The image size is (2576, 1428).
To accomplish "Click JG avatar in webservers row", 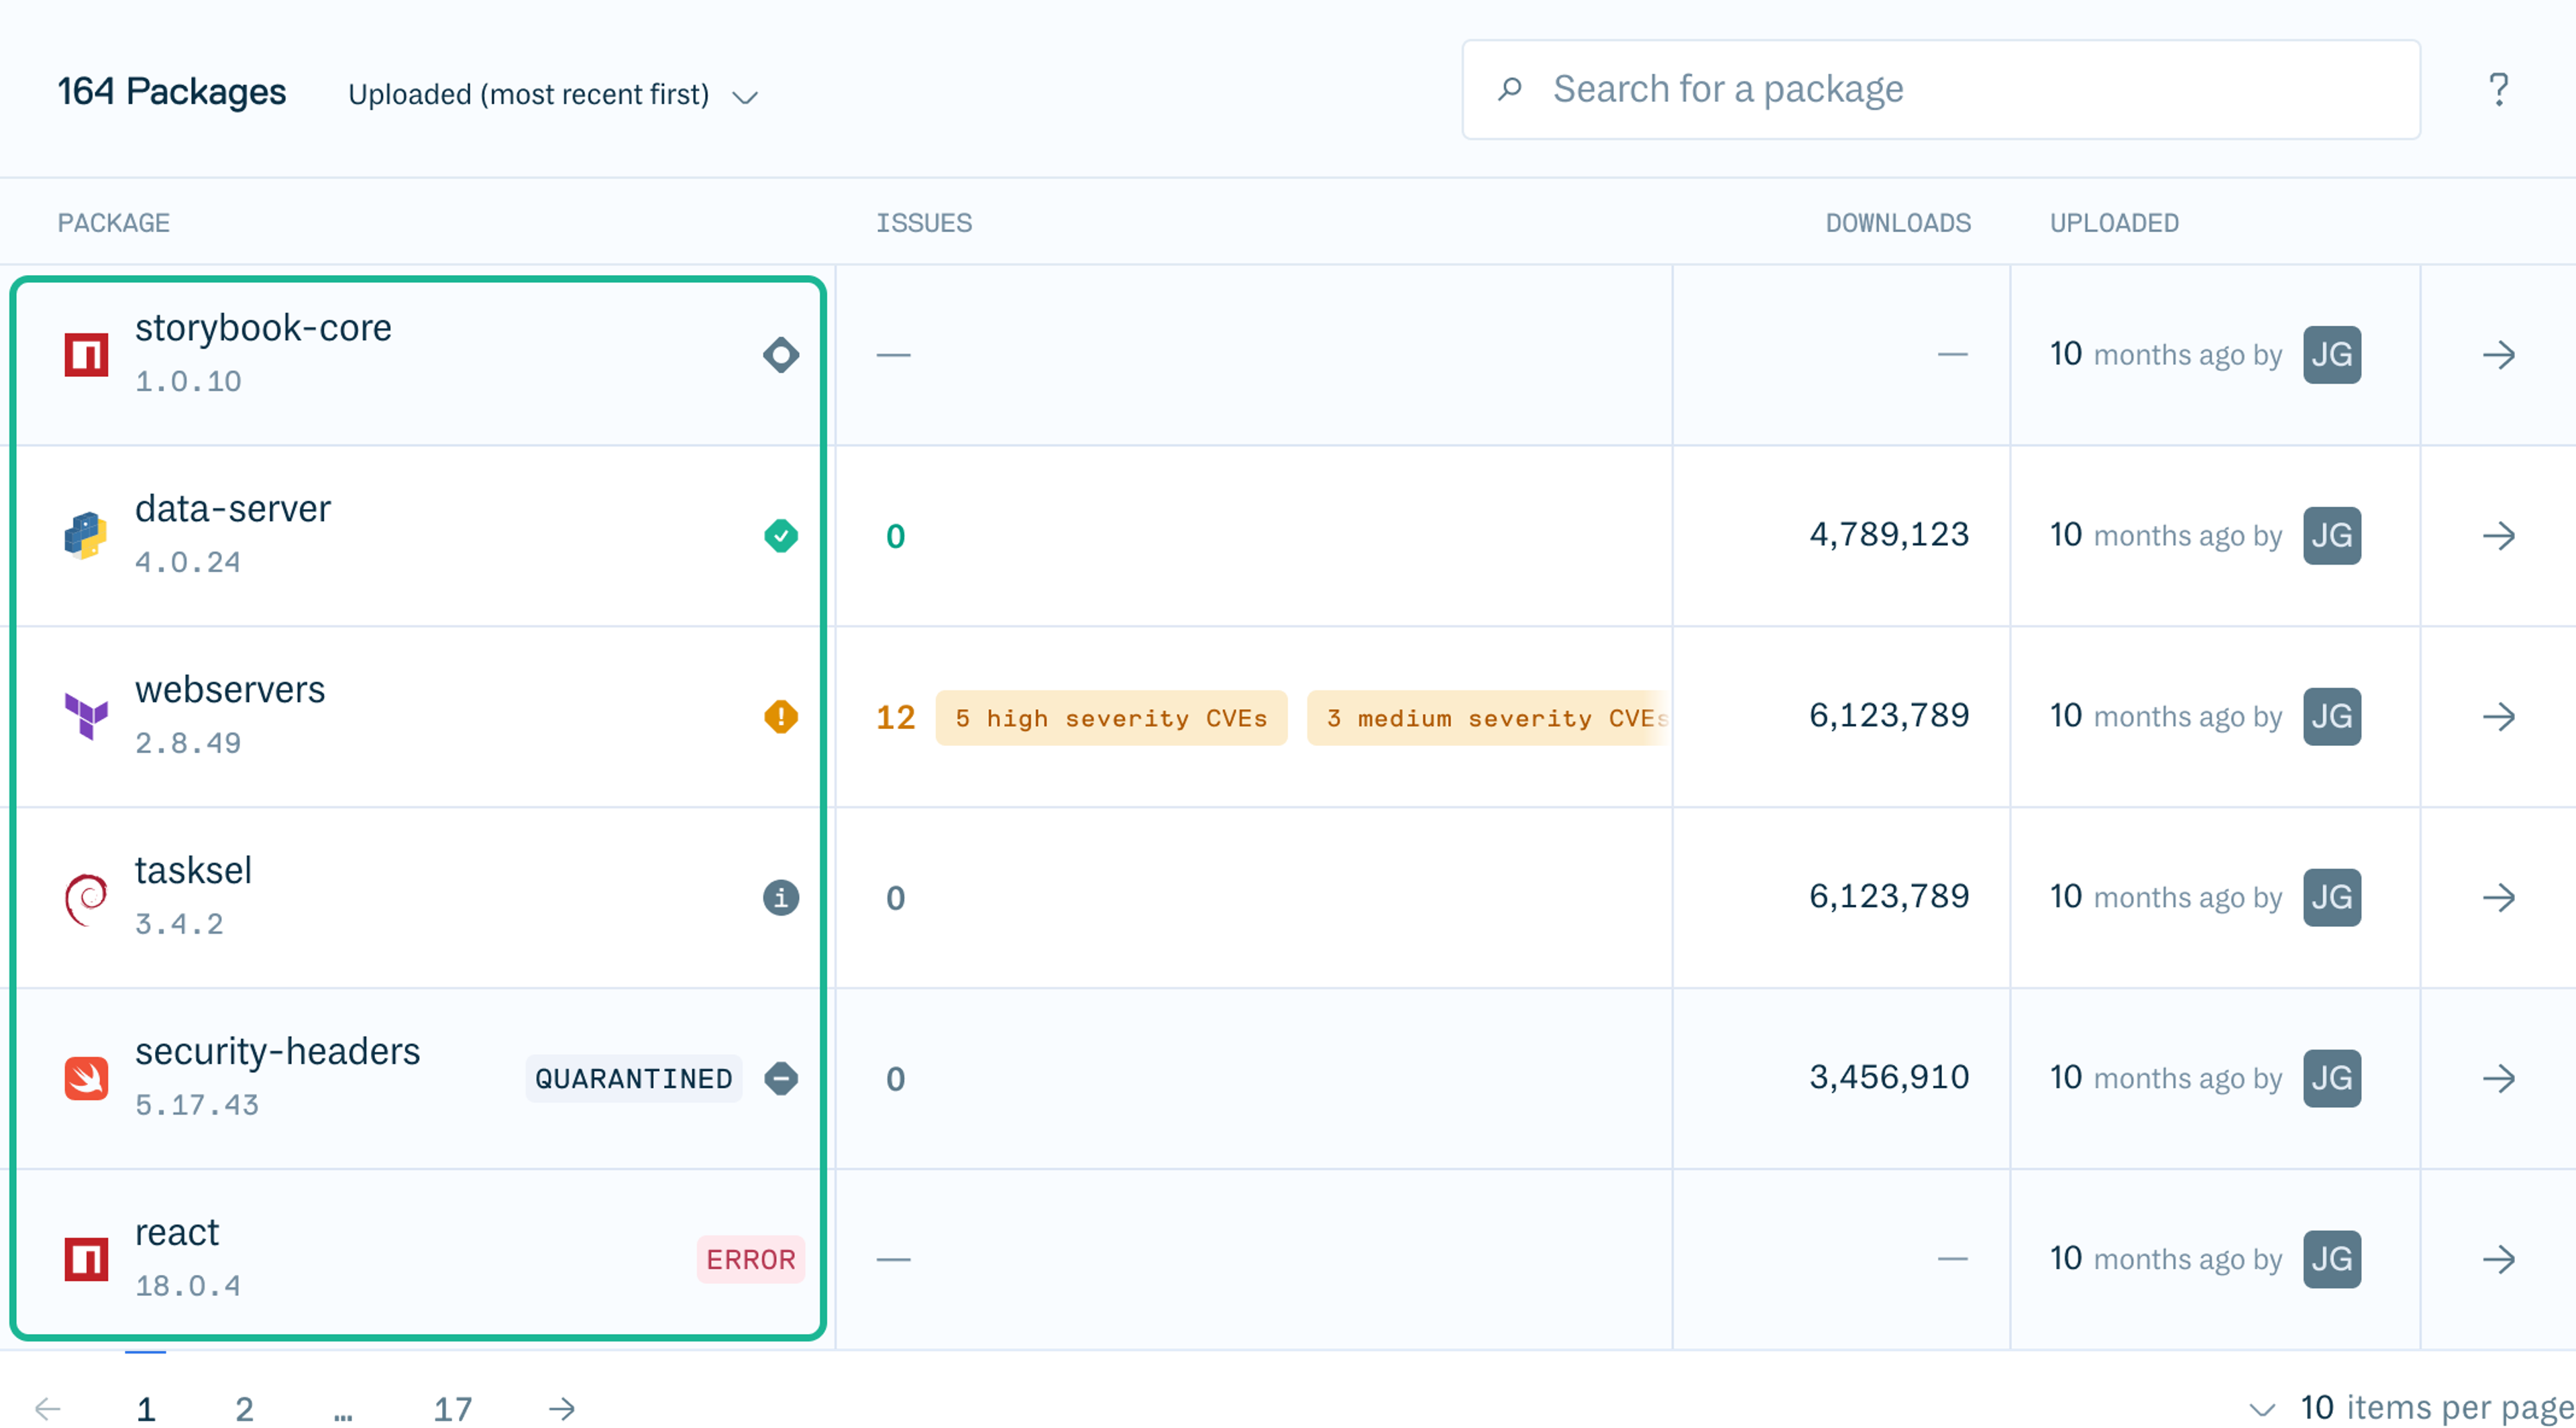I will point(2332,717).
